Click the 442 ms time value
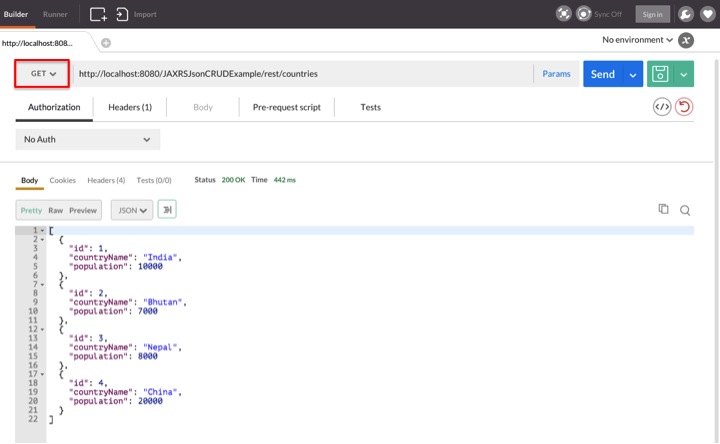720x444 pixels. pyautogui.click(x=285, y=180)
